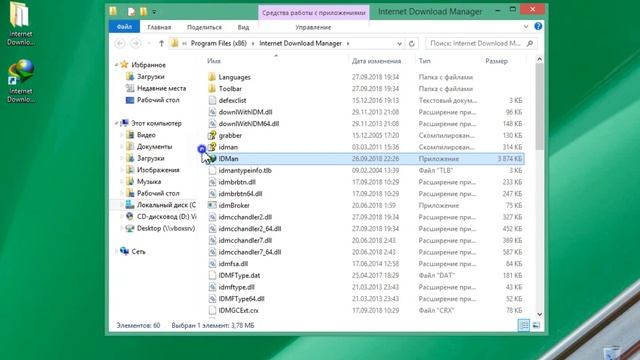Refresh the current folder view
640x360 pixels.
(x=412, y=43)
